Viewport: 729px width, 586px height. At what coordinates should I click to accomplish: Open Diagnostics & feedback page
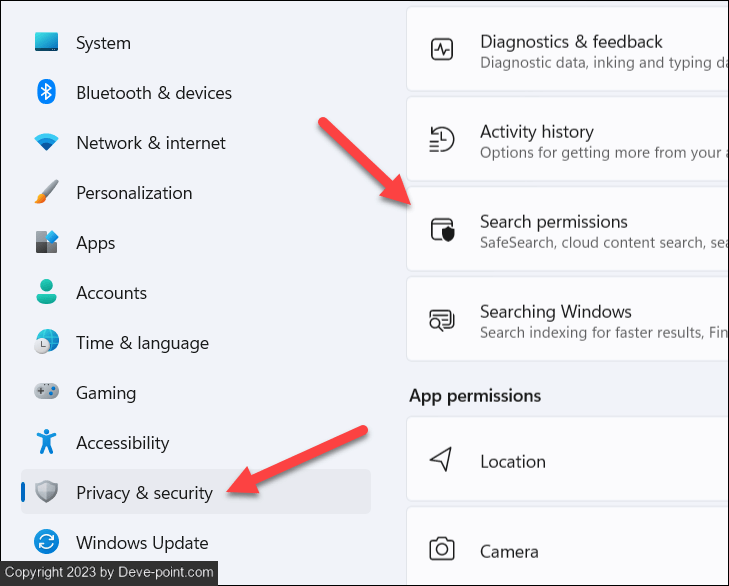(x=571, y=42)
